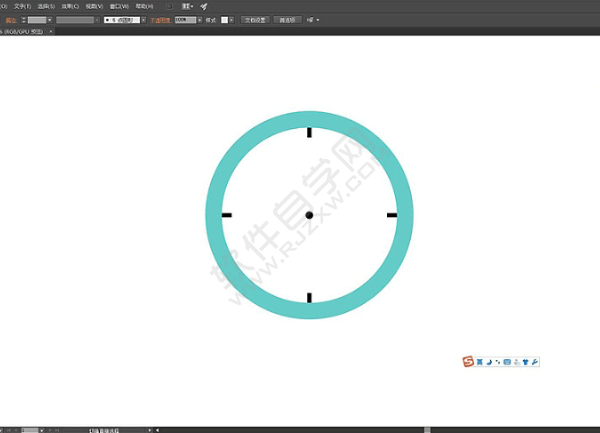
Task: Select the teal ring of the clock
Action: tap(214, 215)
